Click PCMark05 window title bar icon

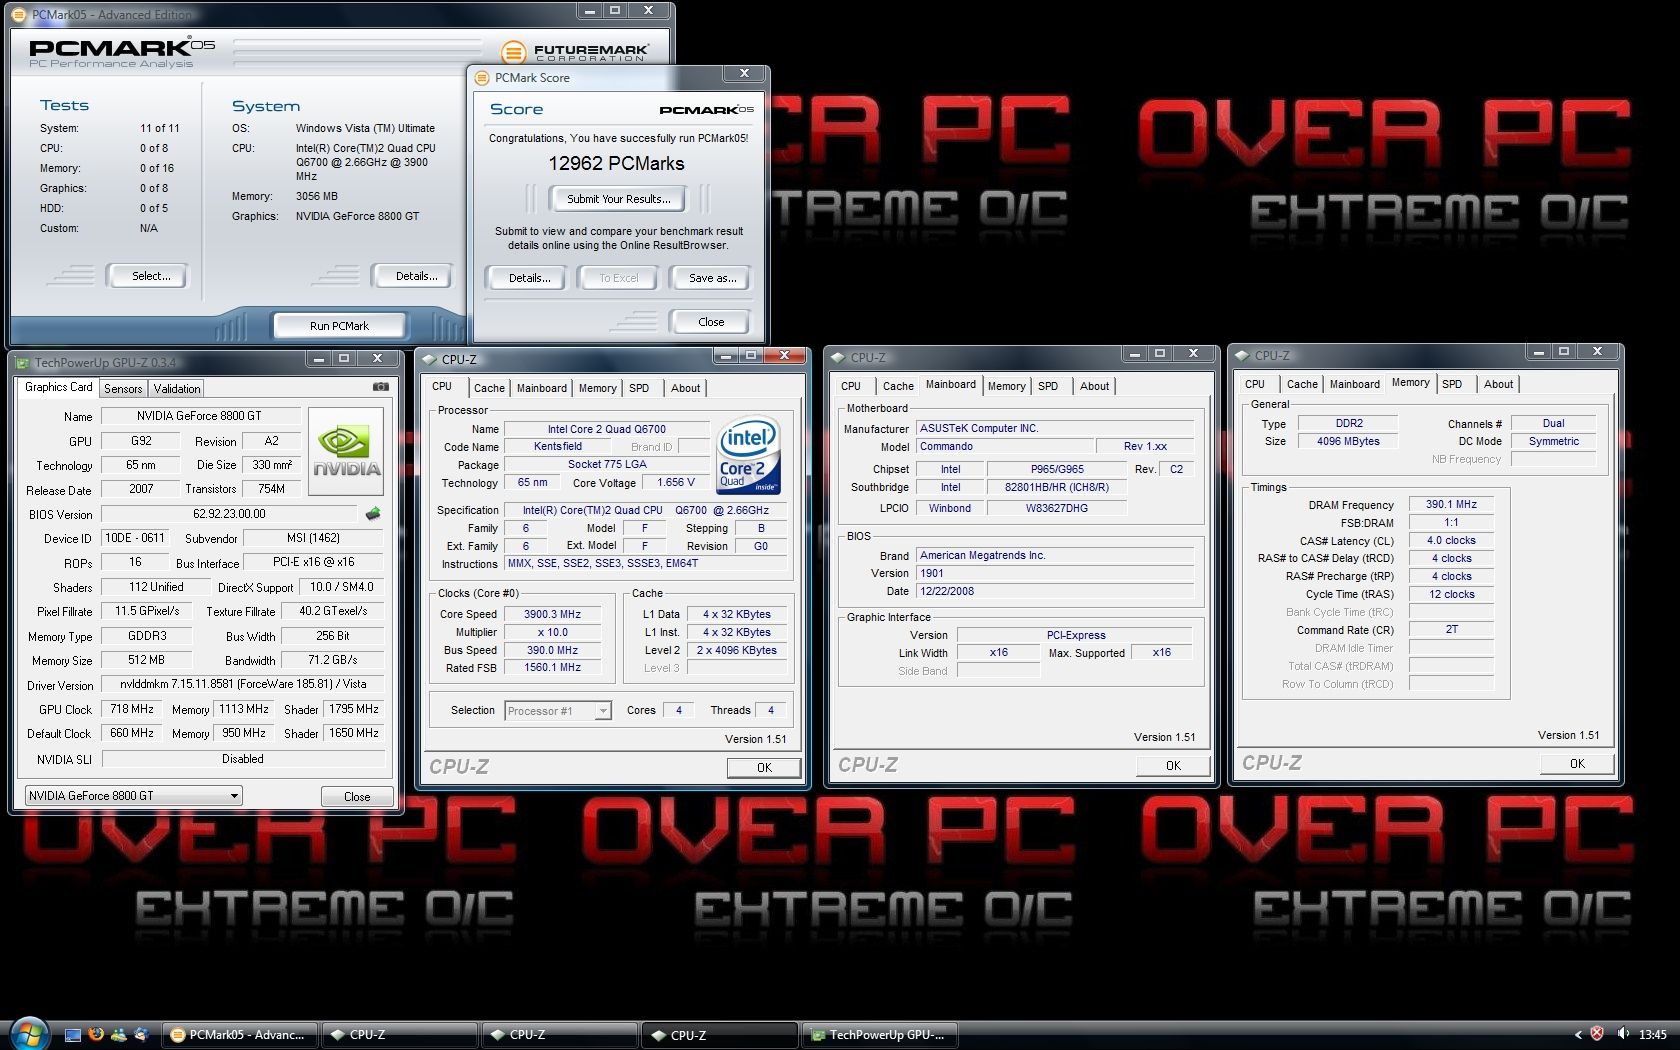(x=21, y=15)
